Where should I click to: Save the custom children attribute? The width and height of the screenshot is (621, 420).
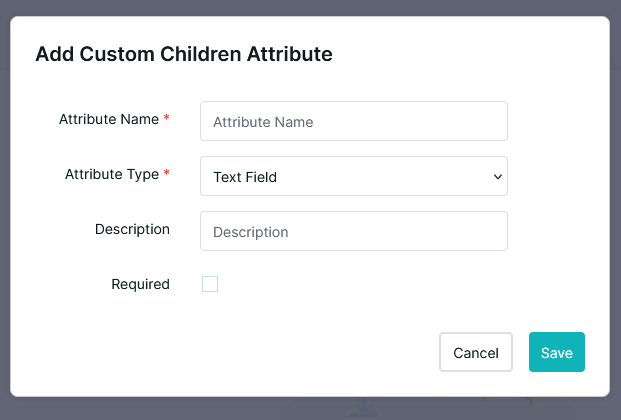556,352
